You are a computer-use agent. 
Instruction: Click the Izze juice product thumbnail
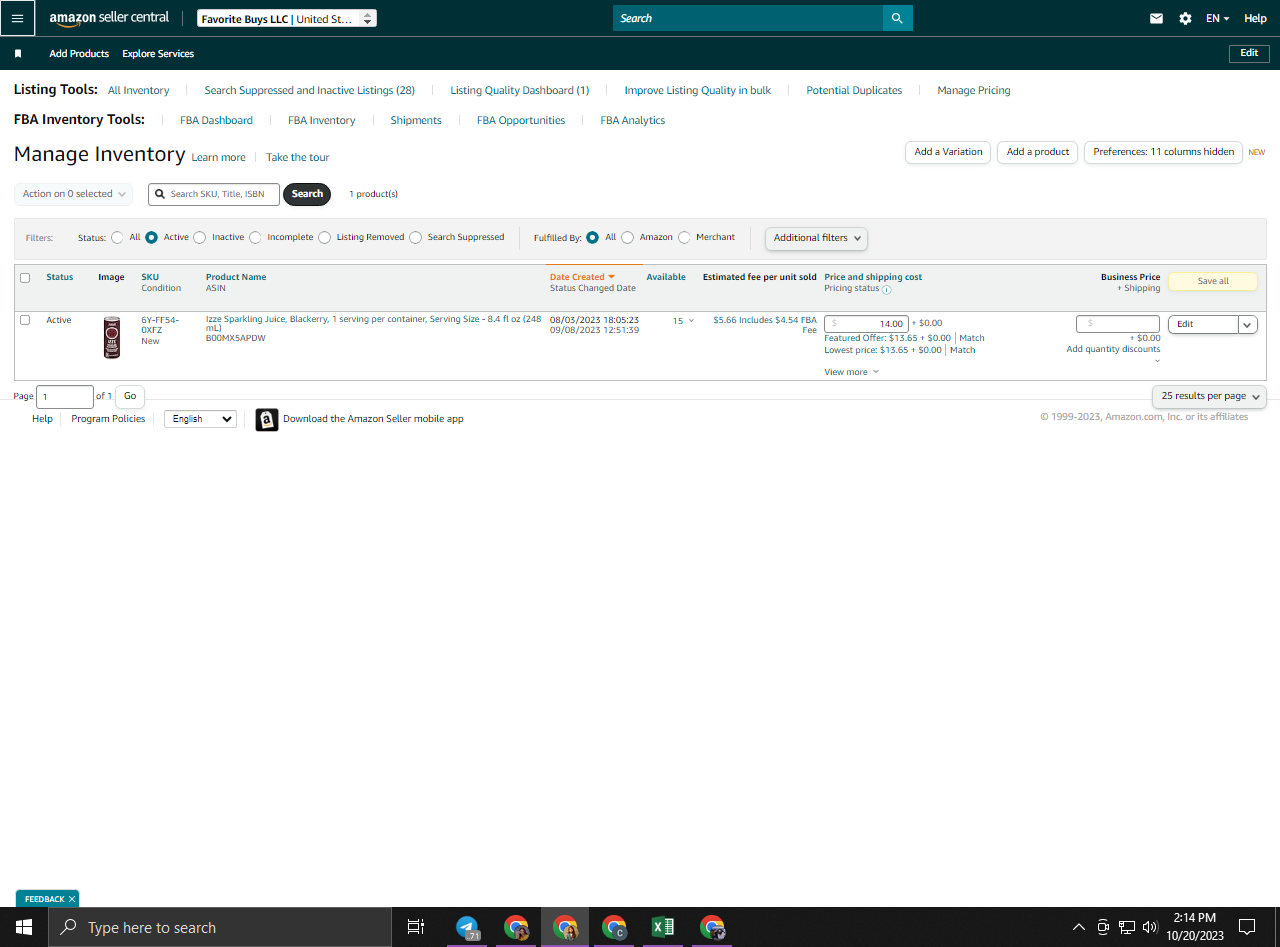point(112,337)
